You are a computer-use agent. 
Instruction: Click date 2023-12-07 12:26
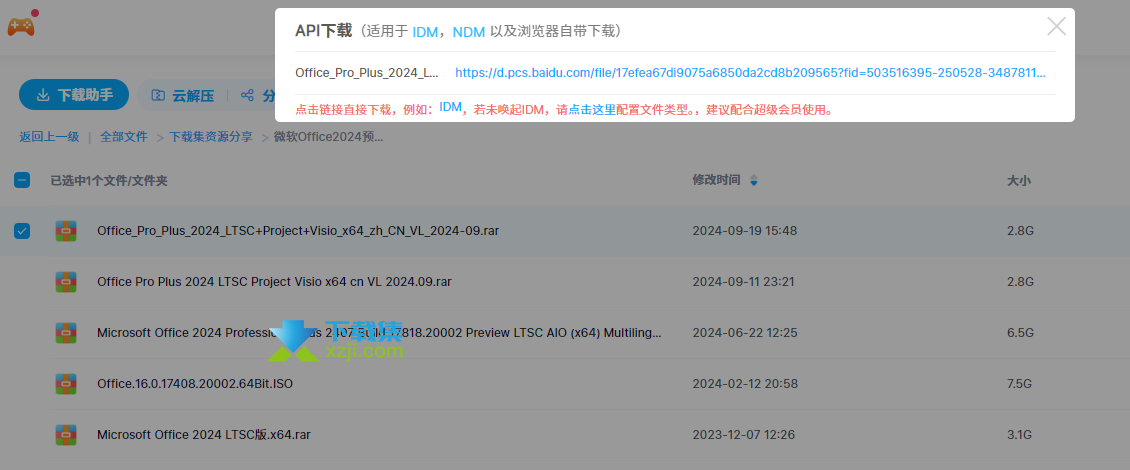click(x=744, y=435)
